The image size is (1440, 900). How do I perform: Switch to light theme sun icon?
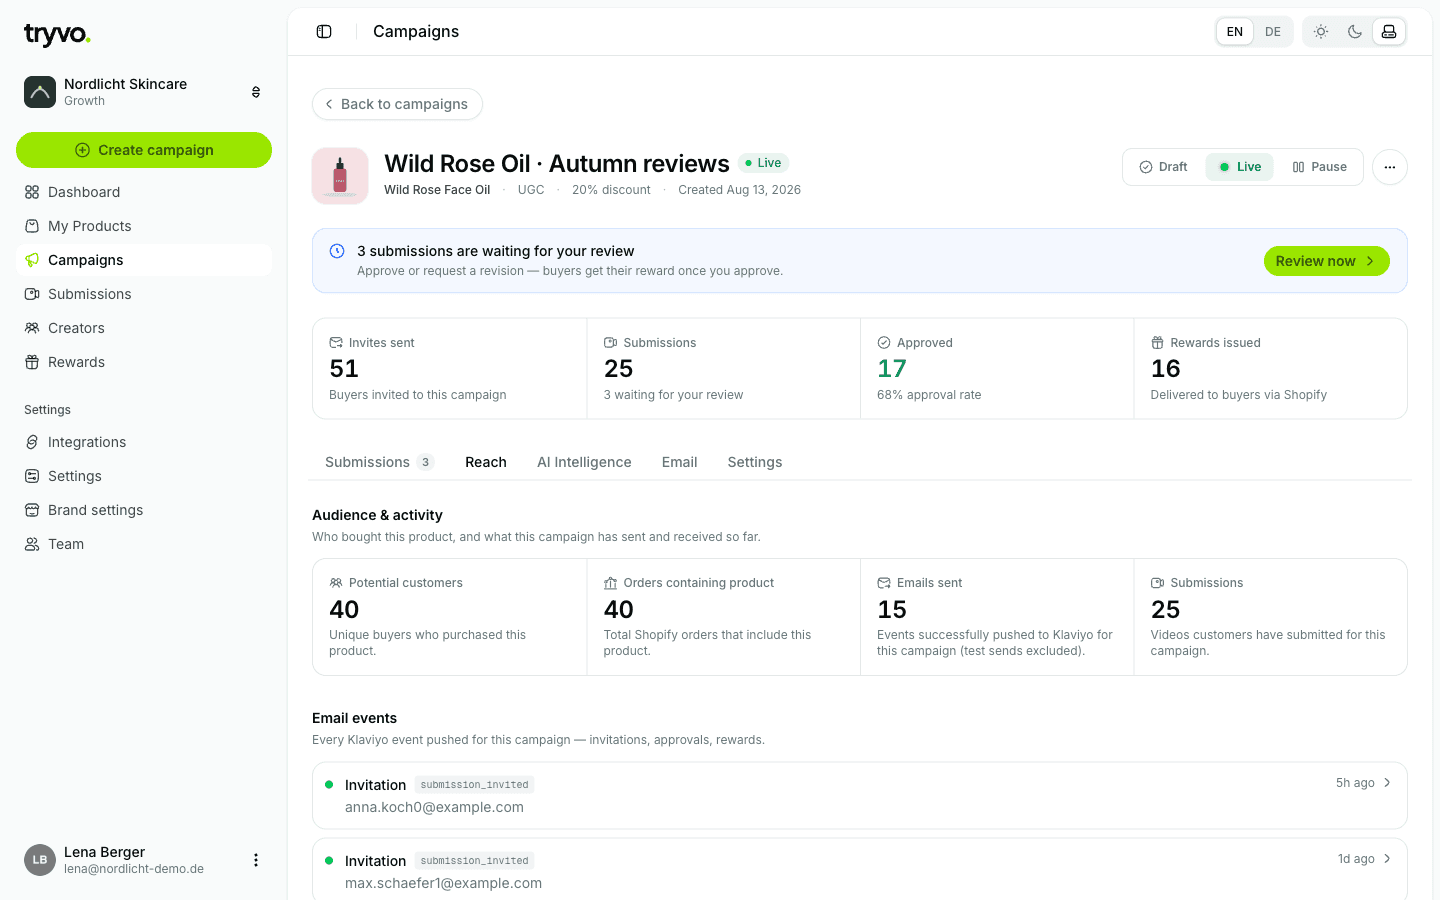[1321, 32]
